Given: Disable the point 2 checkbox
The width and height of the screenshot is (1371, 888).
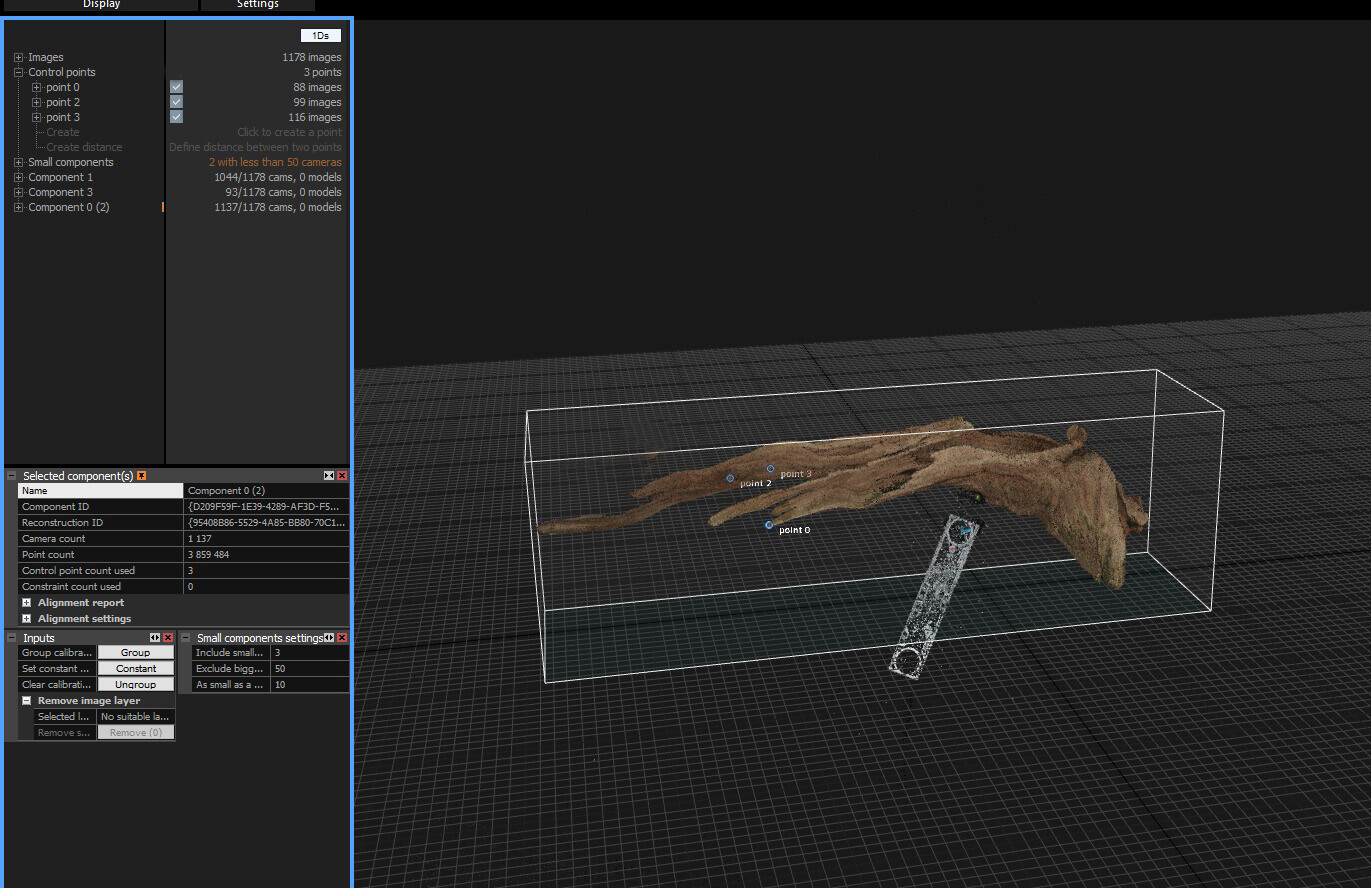Looking at the screenshot, I should tap(176, 101).
